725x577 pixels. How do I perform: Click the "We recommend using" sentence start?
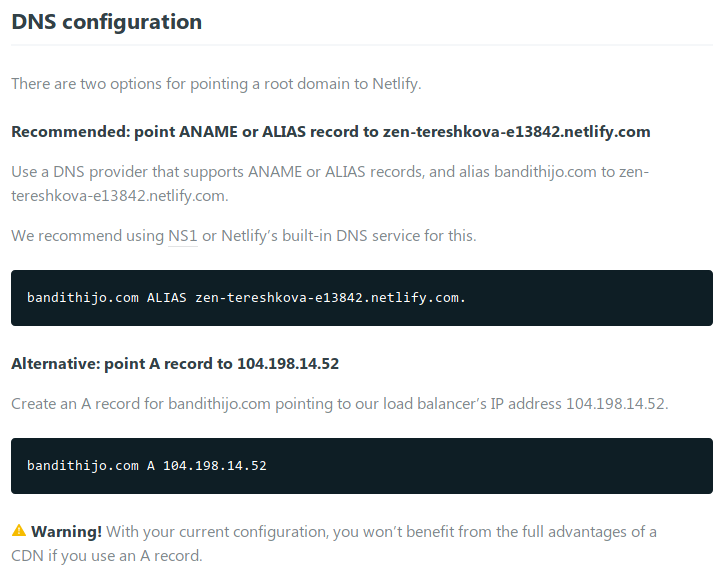(87, 236)
